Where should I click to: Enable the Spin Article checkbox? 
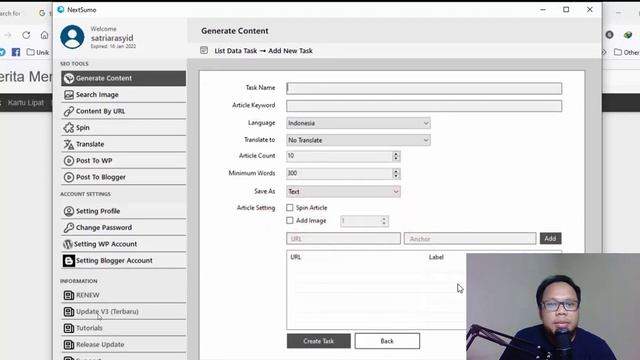point(290,208)
